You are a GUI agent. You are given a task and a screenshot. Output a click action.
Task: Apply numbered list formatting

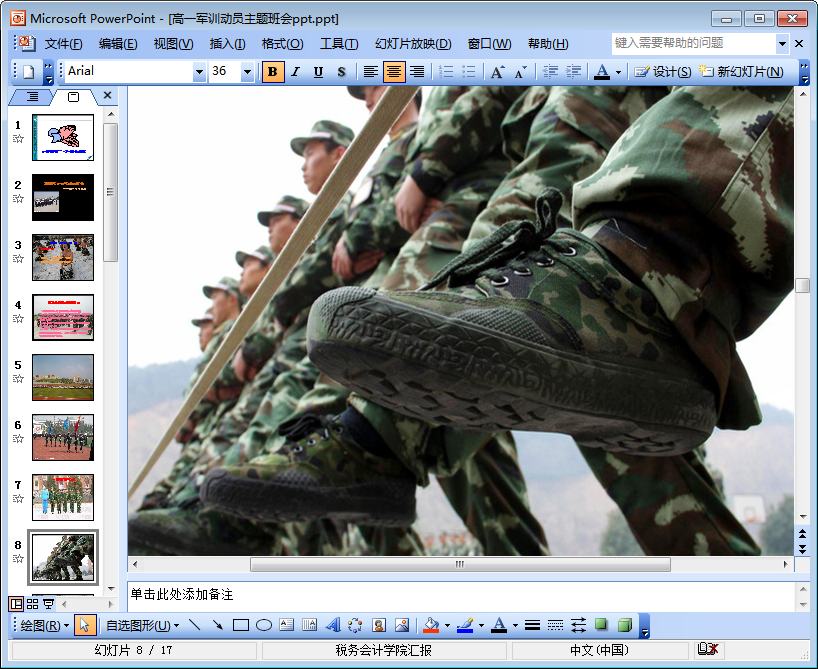point(446,71)
